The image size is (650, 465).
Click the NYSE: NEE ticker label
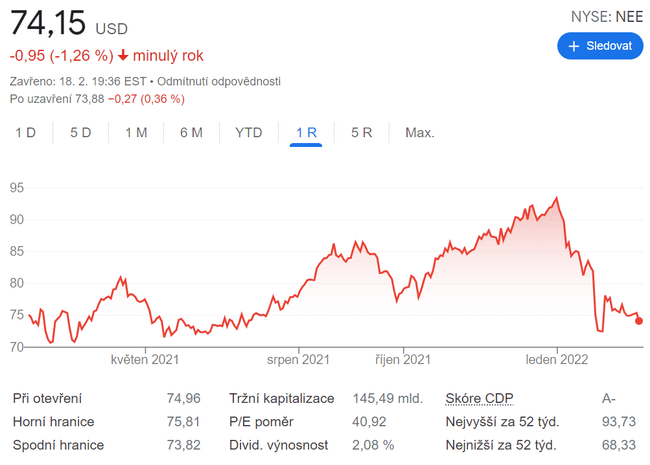point(607,16)
